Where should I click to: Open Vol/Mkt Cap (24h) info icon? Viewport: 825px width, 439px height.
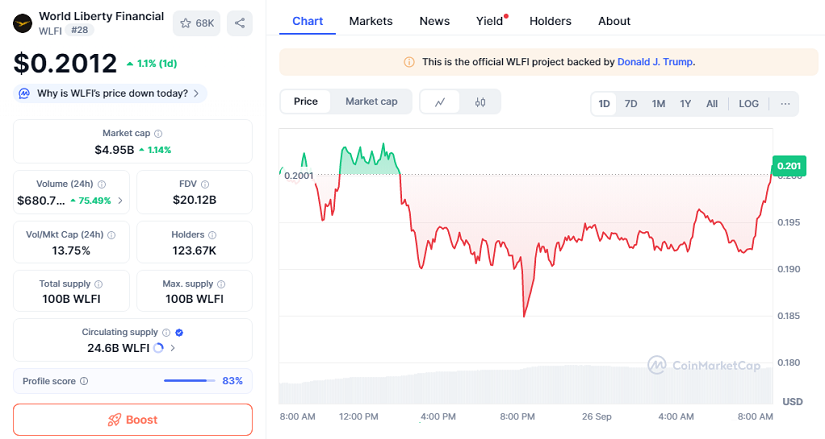(112, 235)
